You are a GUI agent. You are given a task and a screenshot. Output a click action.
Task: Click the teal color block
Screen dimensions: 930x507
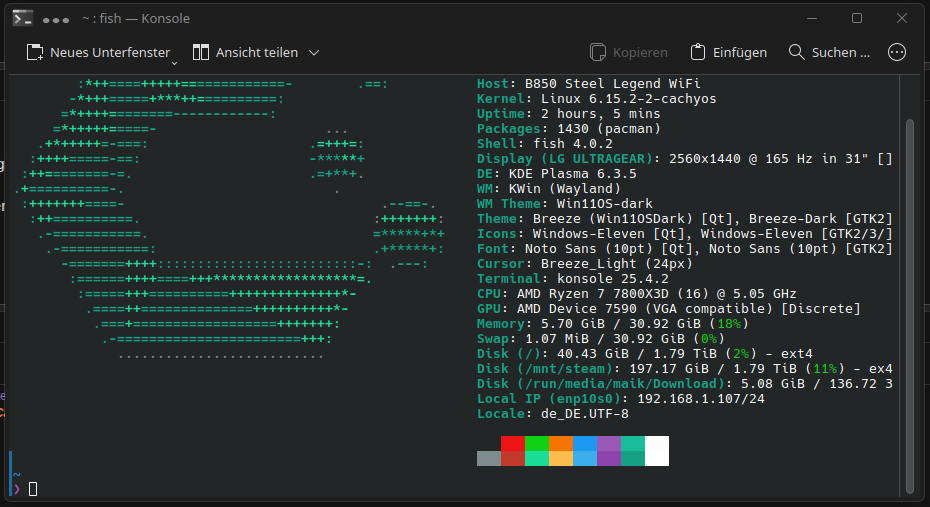pos(633,444)
